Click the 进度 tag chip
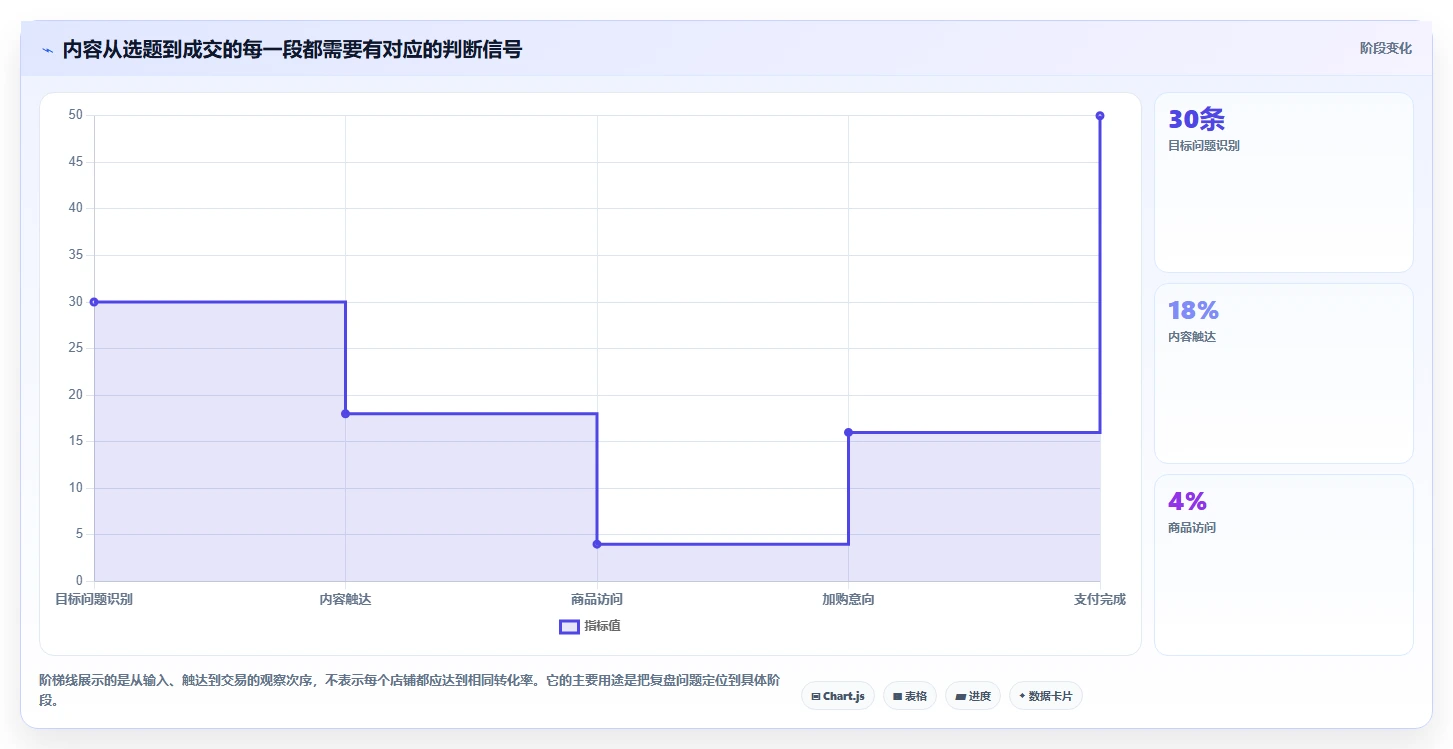The height and width of the screenshot is (749, 1453). click(x=973, y=696)
